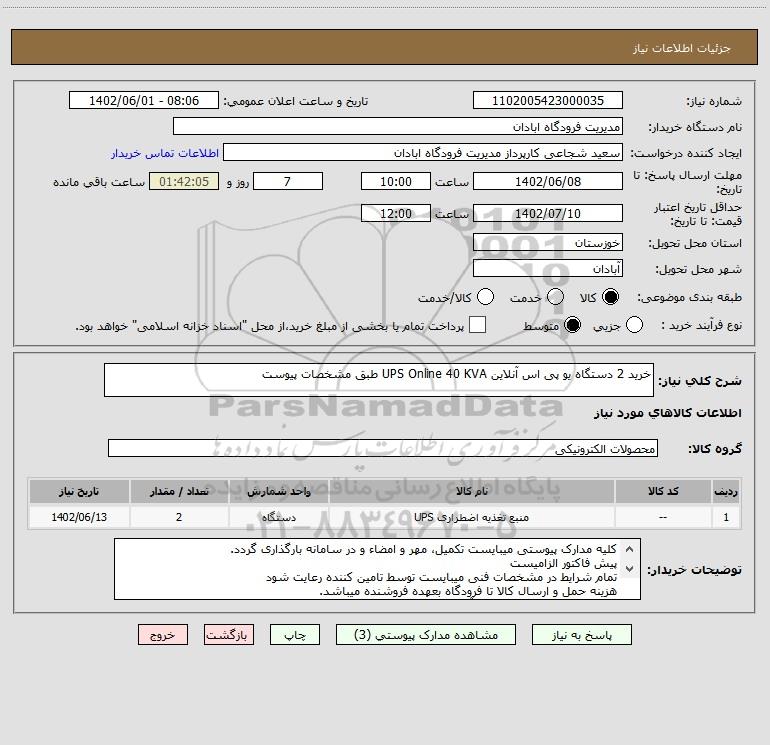Image resolution: width=770 pixels, height=745 pixels.
Task: Click the buyer notes text box
Action: point(377,569)
